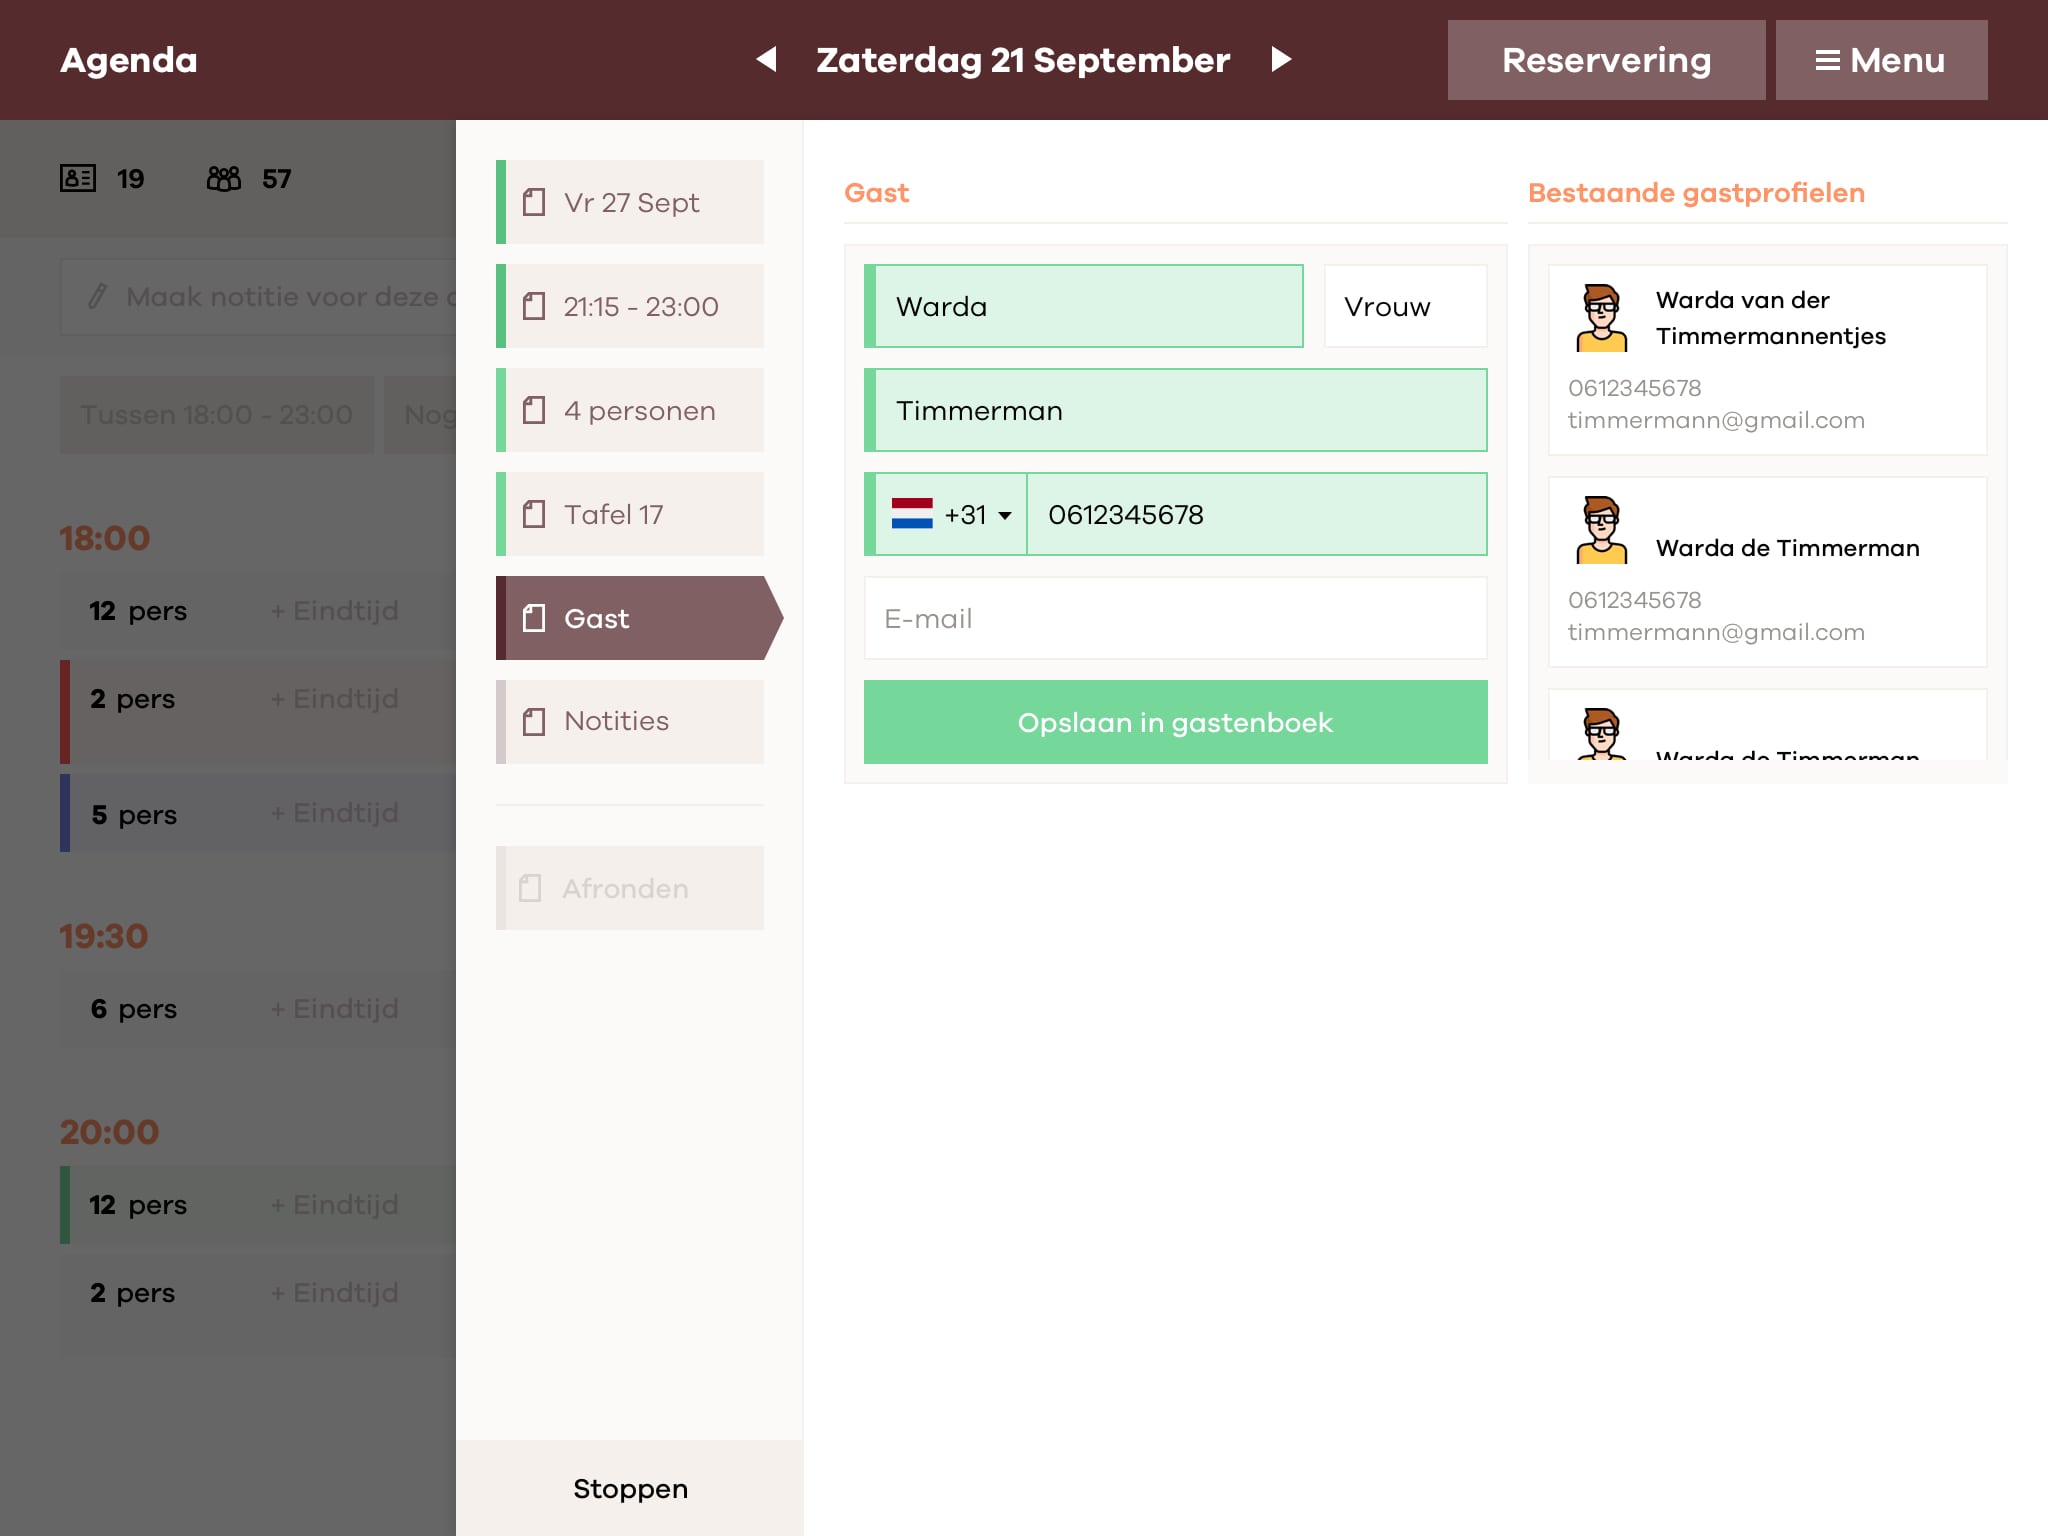Open the +31 country code dropdown
Image resolution: width=2048 pixels, height=1536 pixels.
coord(977,515)
